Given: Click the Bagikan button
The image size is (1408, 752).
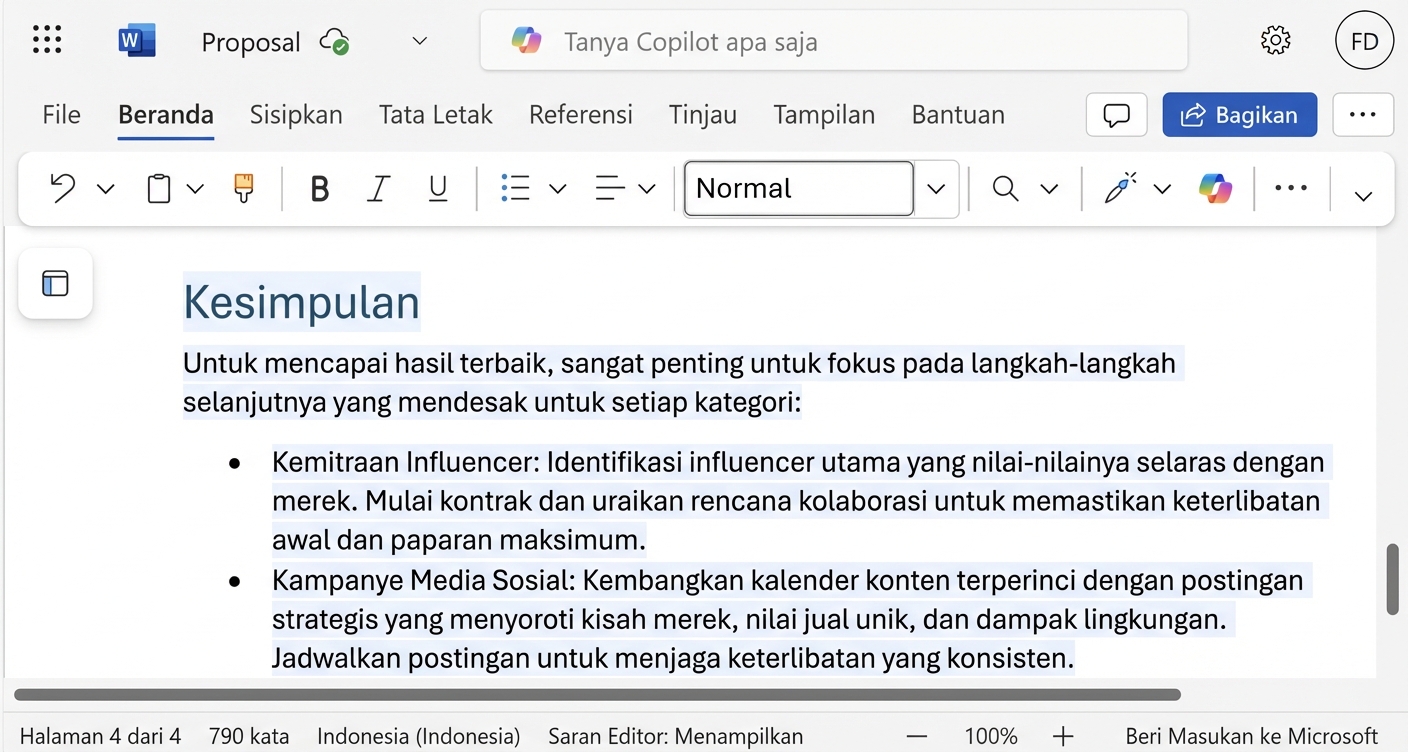Looking at the screenshot, I should point(1239,114).
